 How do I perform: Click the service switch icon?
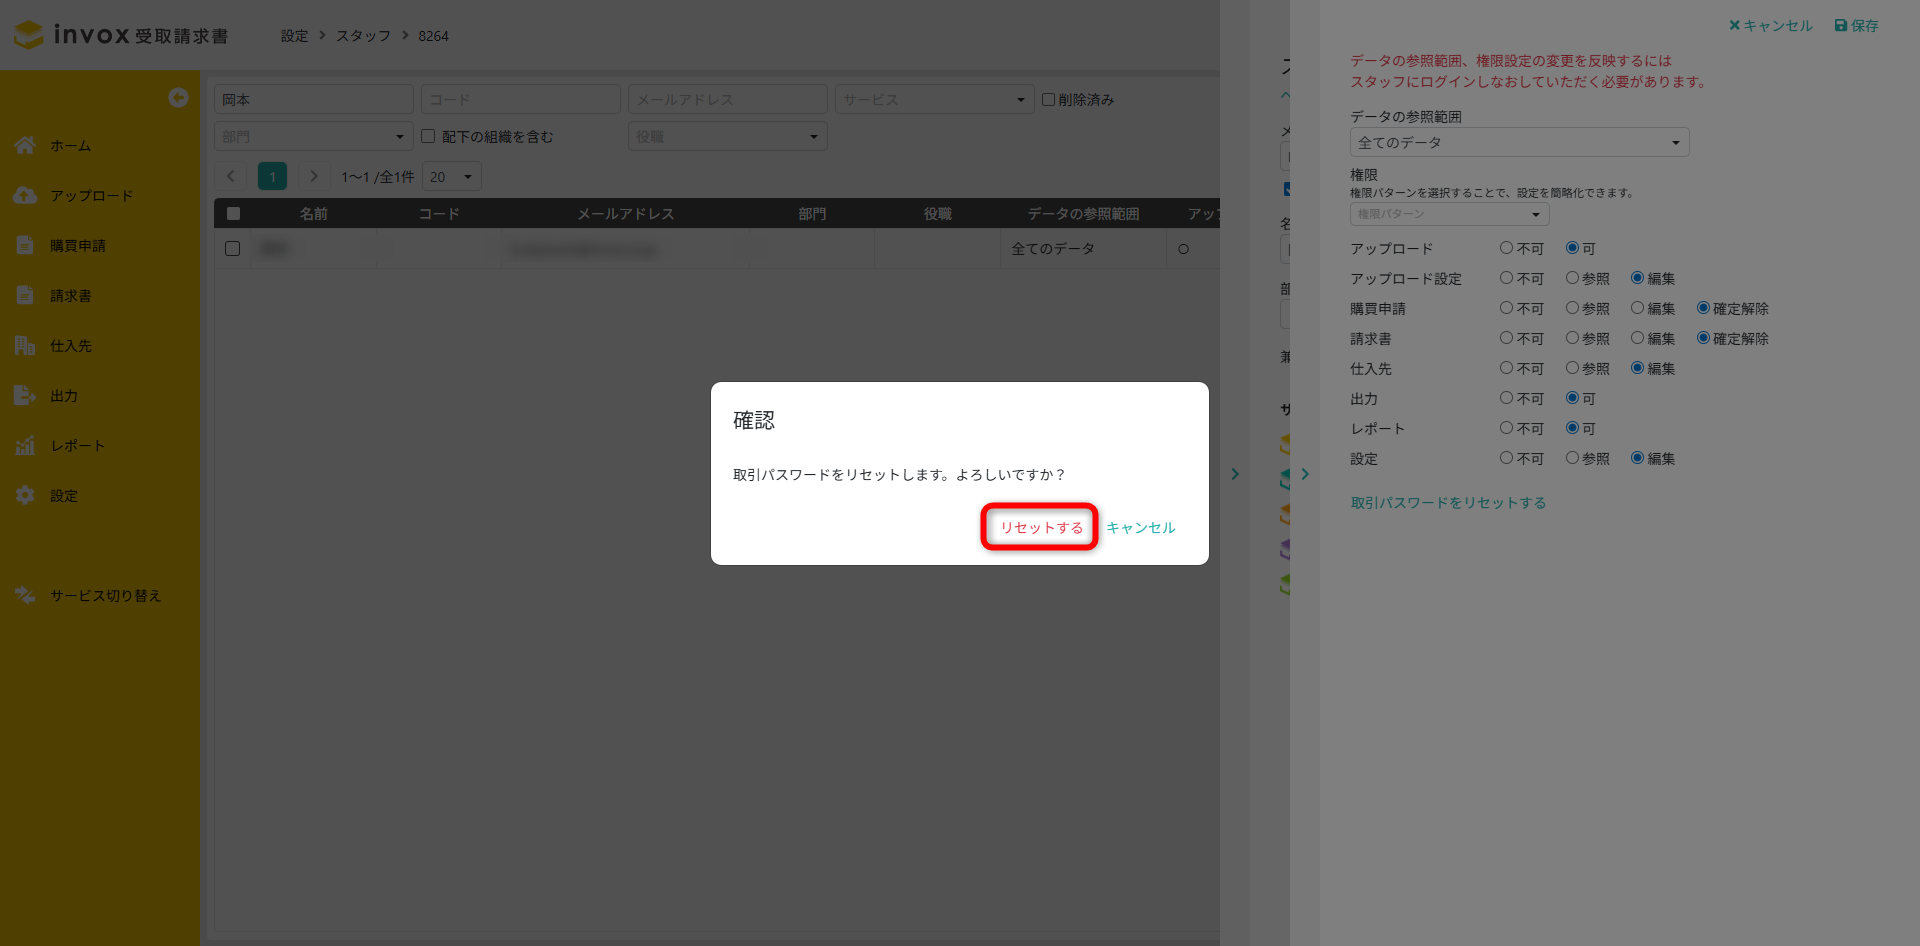point(25,596)
